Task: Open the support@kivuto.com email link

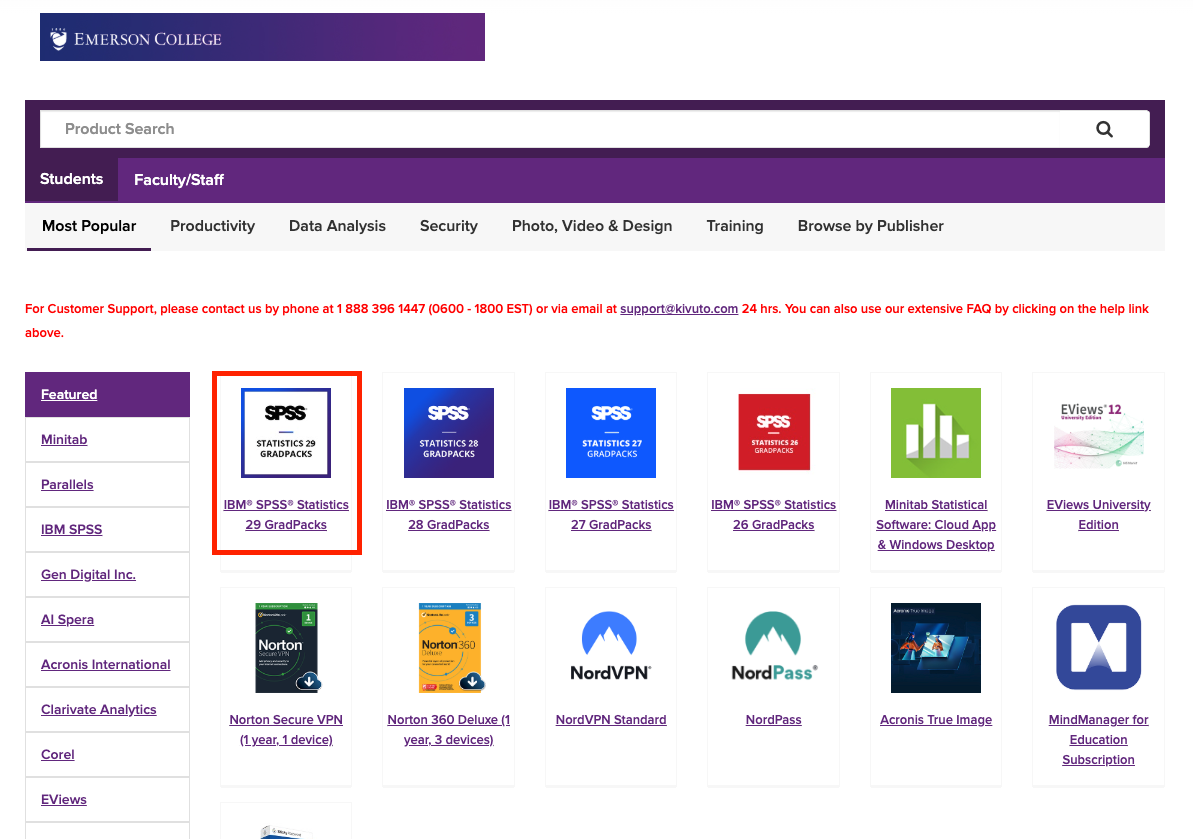Action: pyautogui.click(x=679, y=308)
